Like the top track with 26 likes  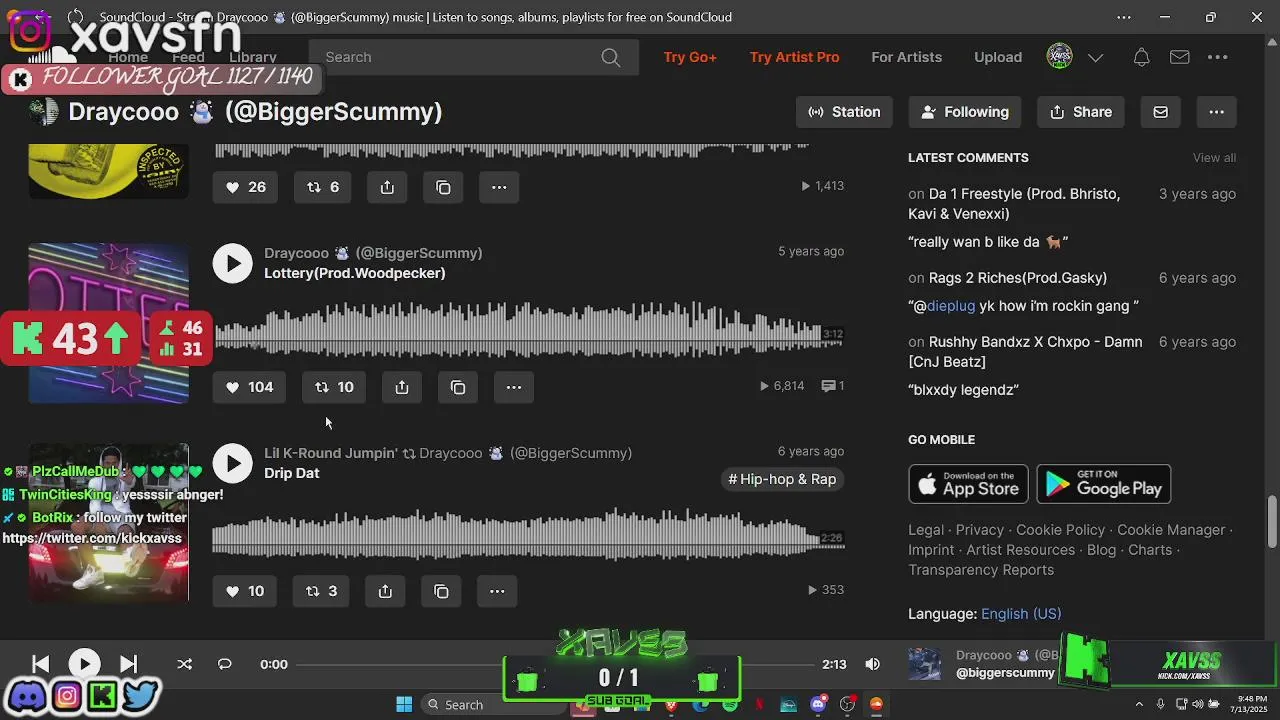pos(246,187)
